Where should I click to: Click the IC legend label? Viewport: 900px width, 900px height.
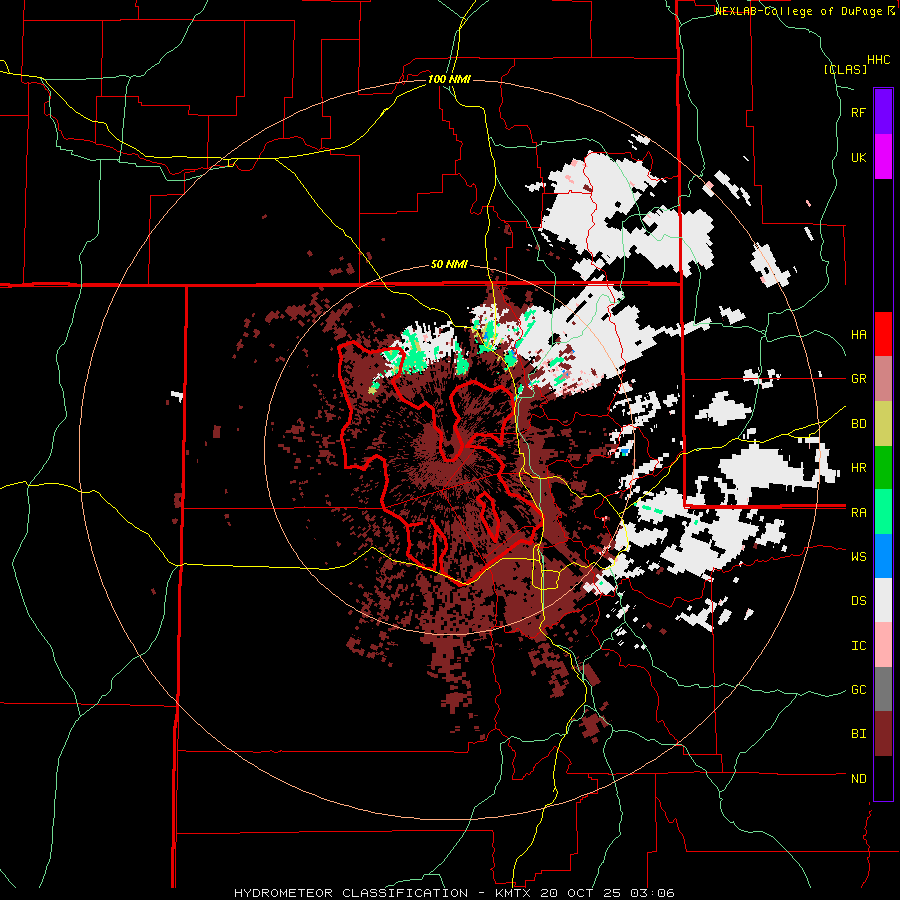(858, 646)
